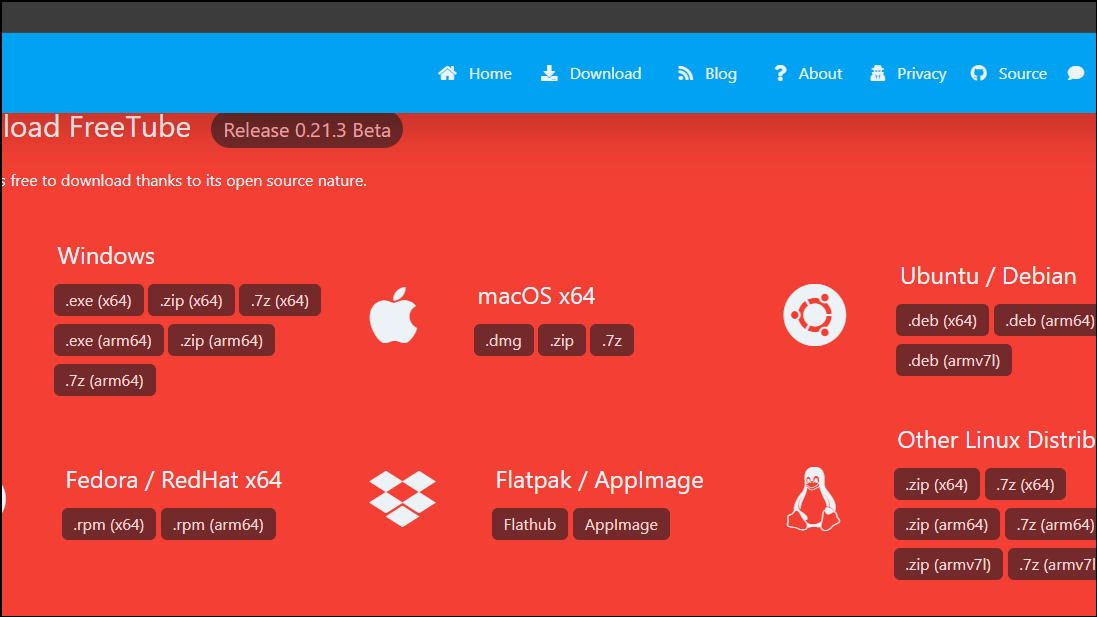Open the Home navigation link
This screenshot has width=1097, height=617.
point(490,73)
